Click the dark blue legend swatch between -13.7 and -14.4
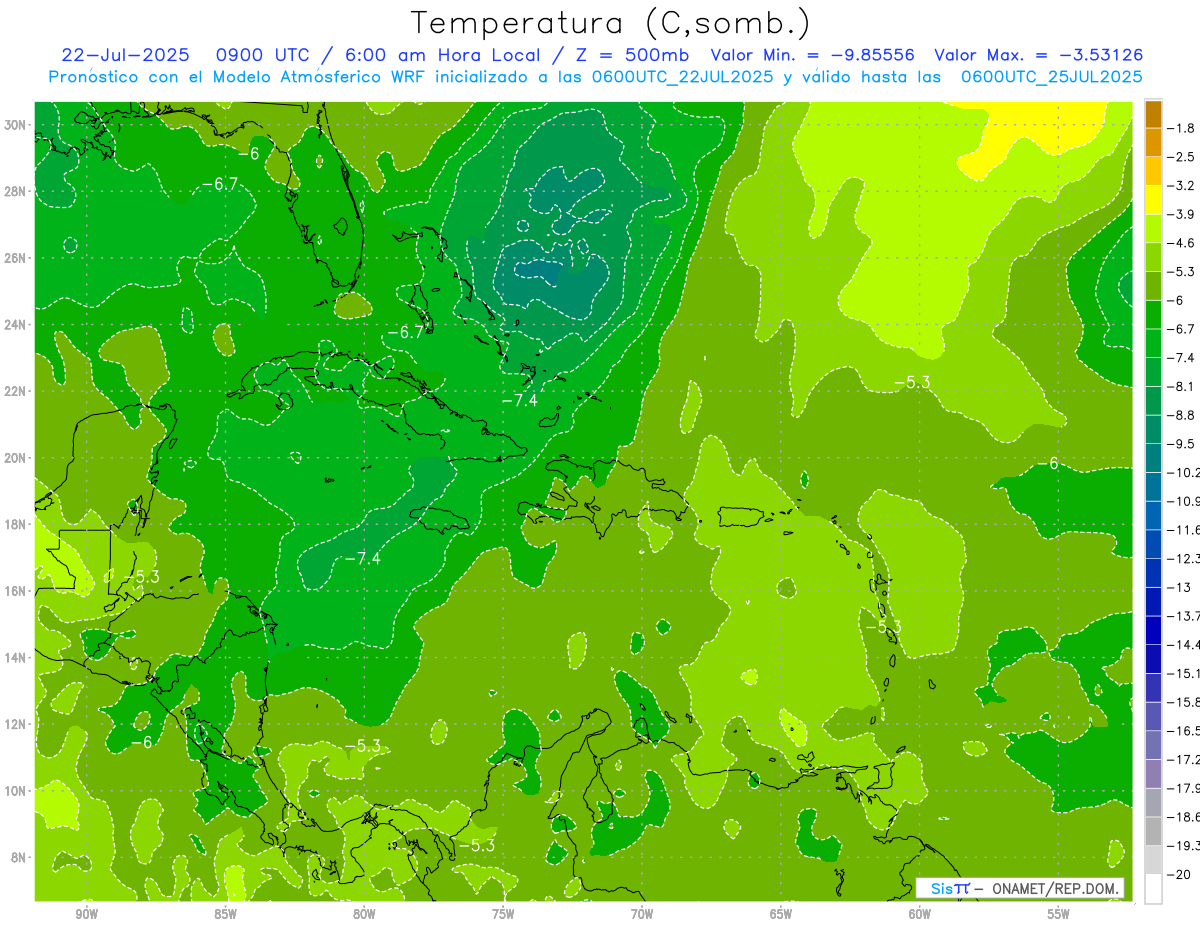The width and height of the screenshot is (1200, 927). [x=1153, y=630]
